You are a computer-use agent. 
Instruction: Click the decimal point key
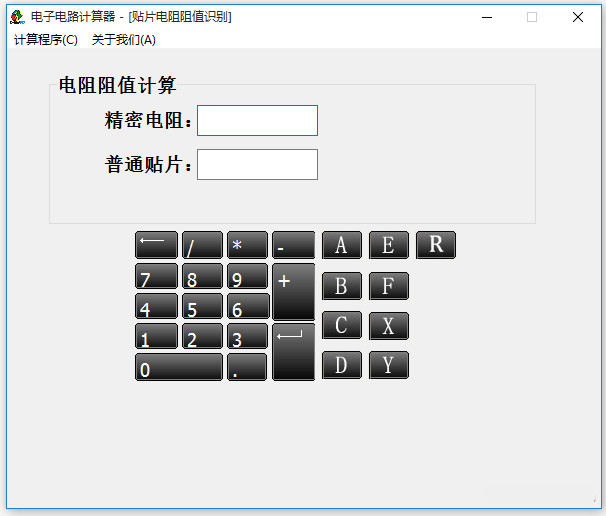tap(247, 367)
